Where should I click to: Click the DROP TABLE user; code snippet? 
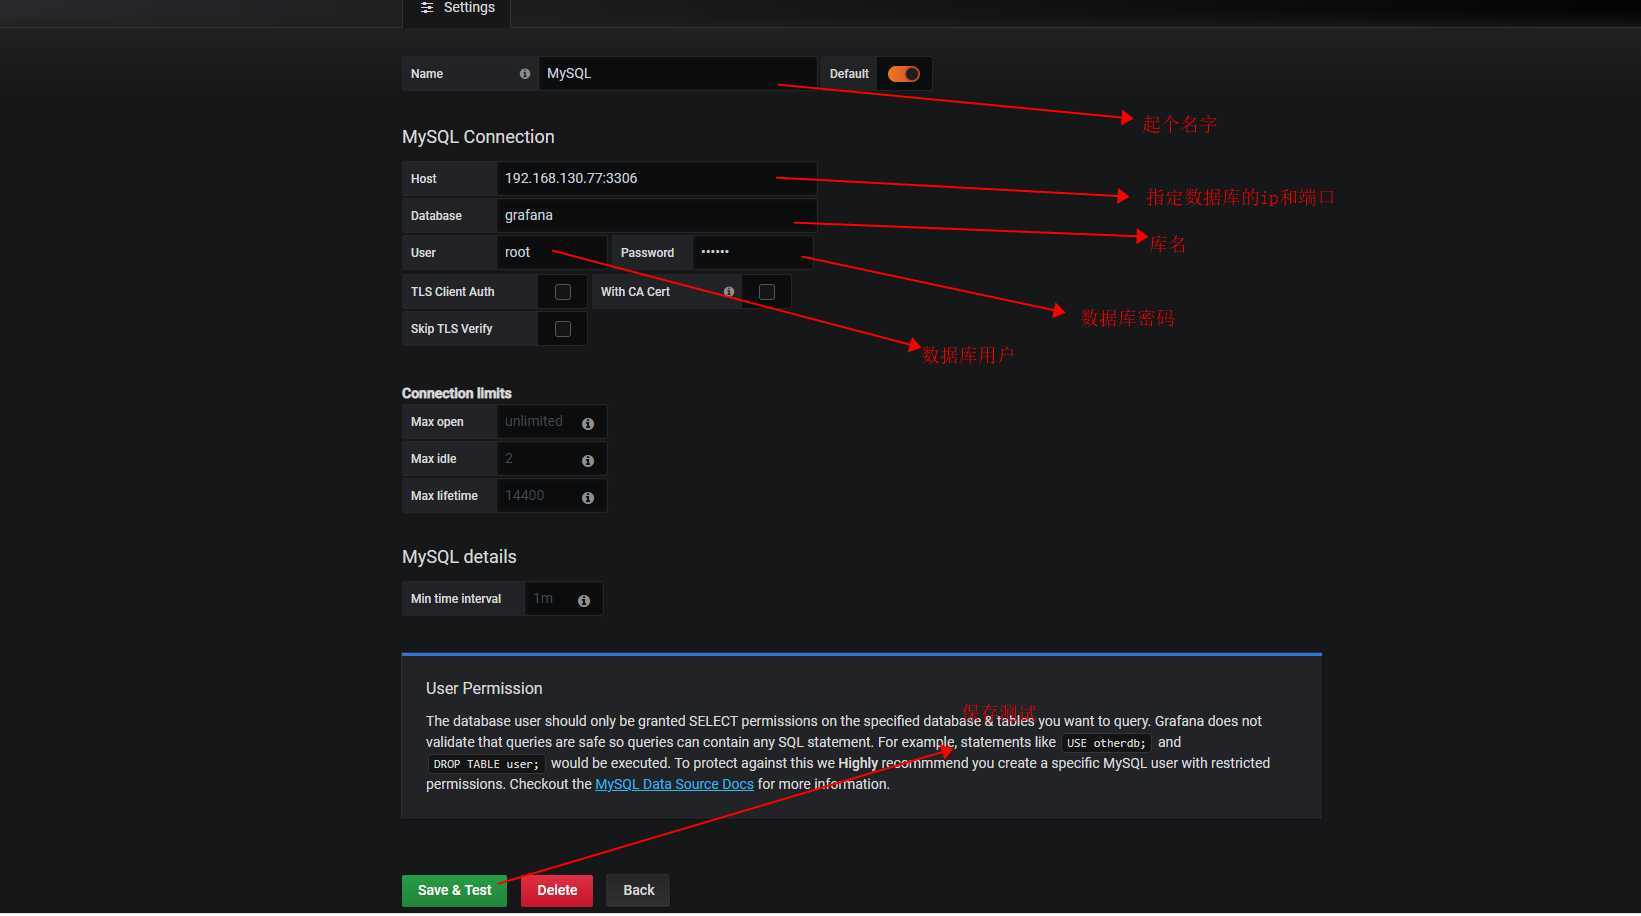pos(486,764)
